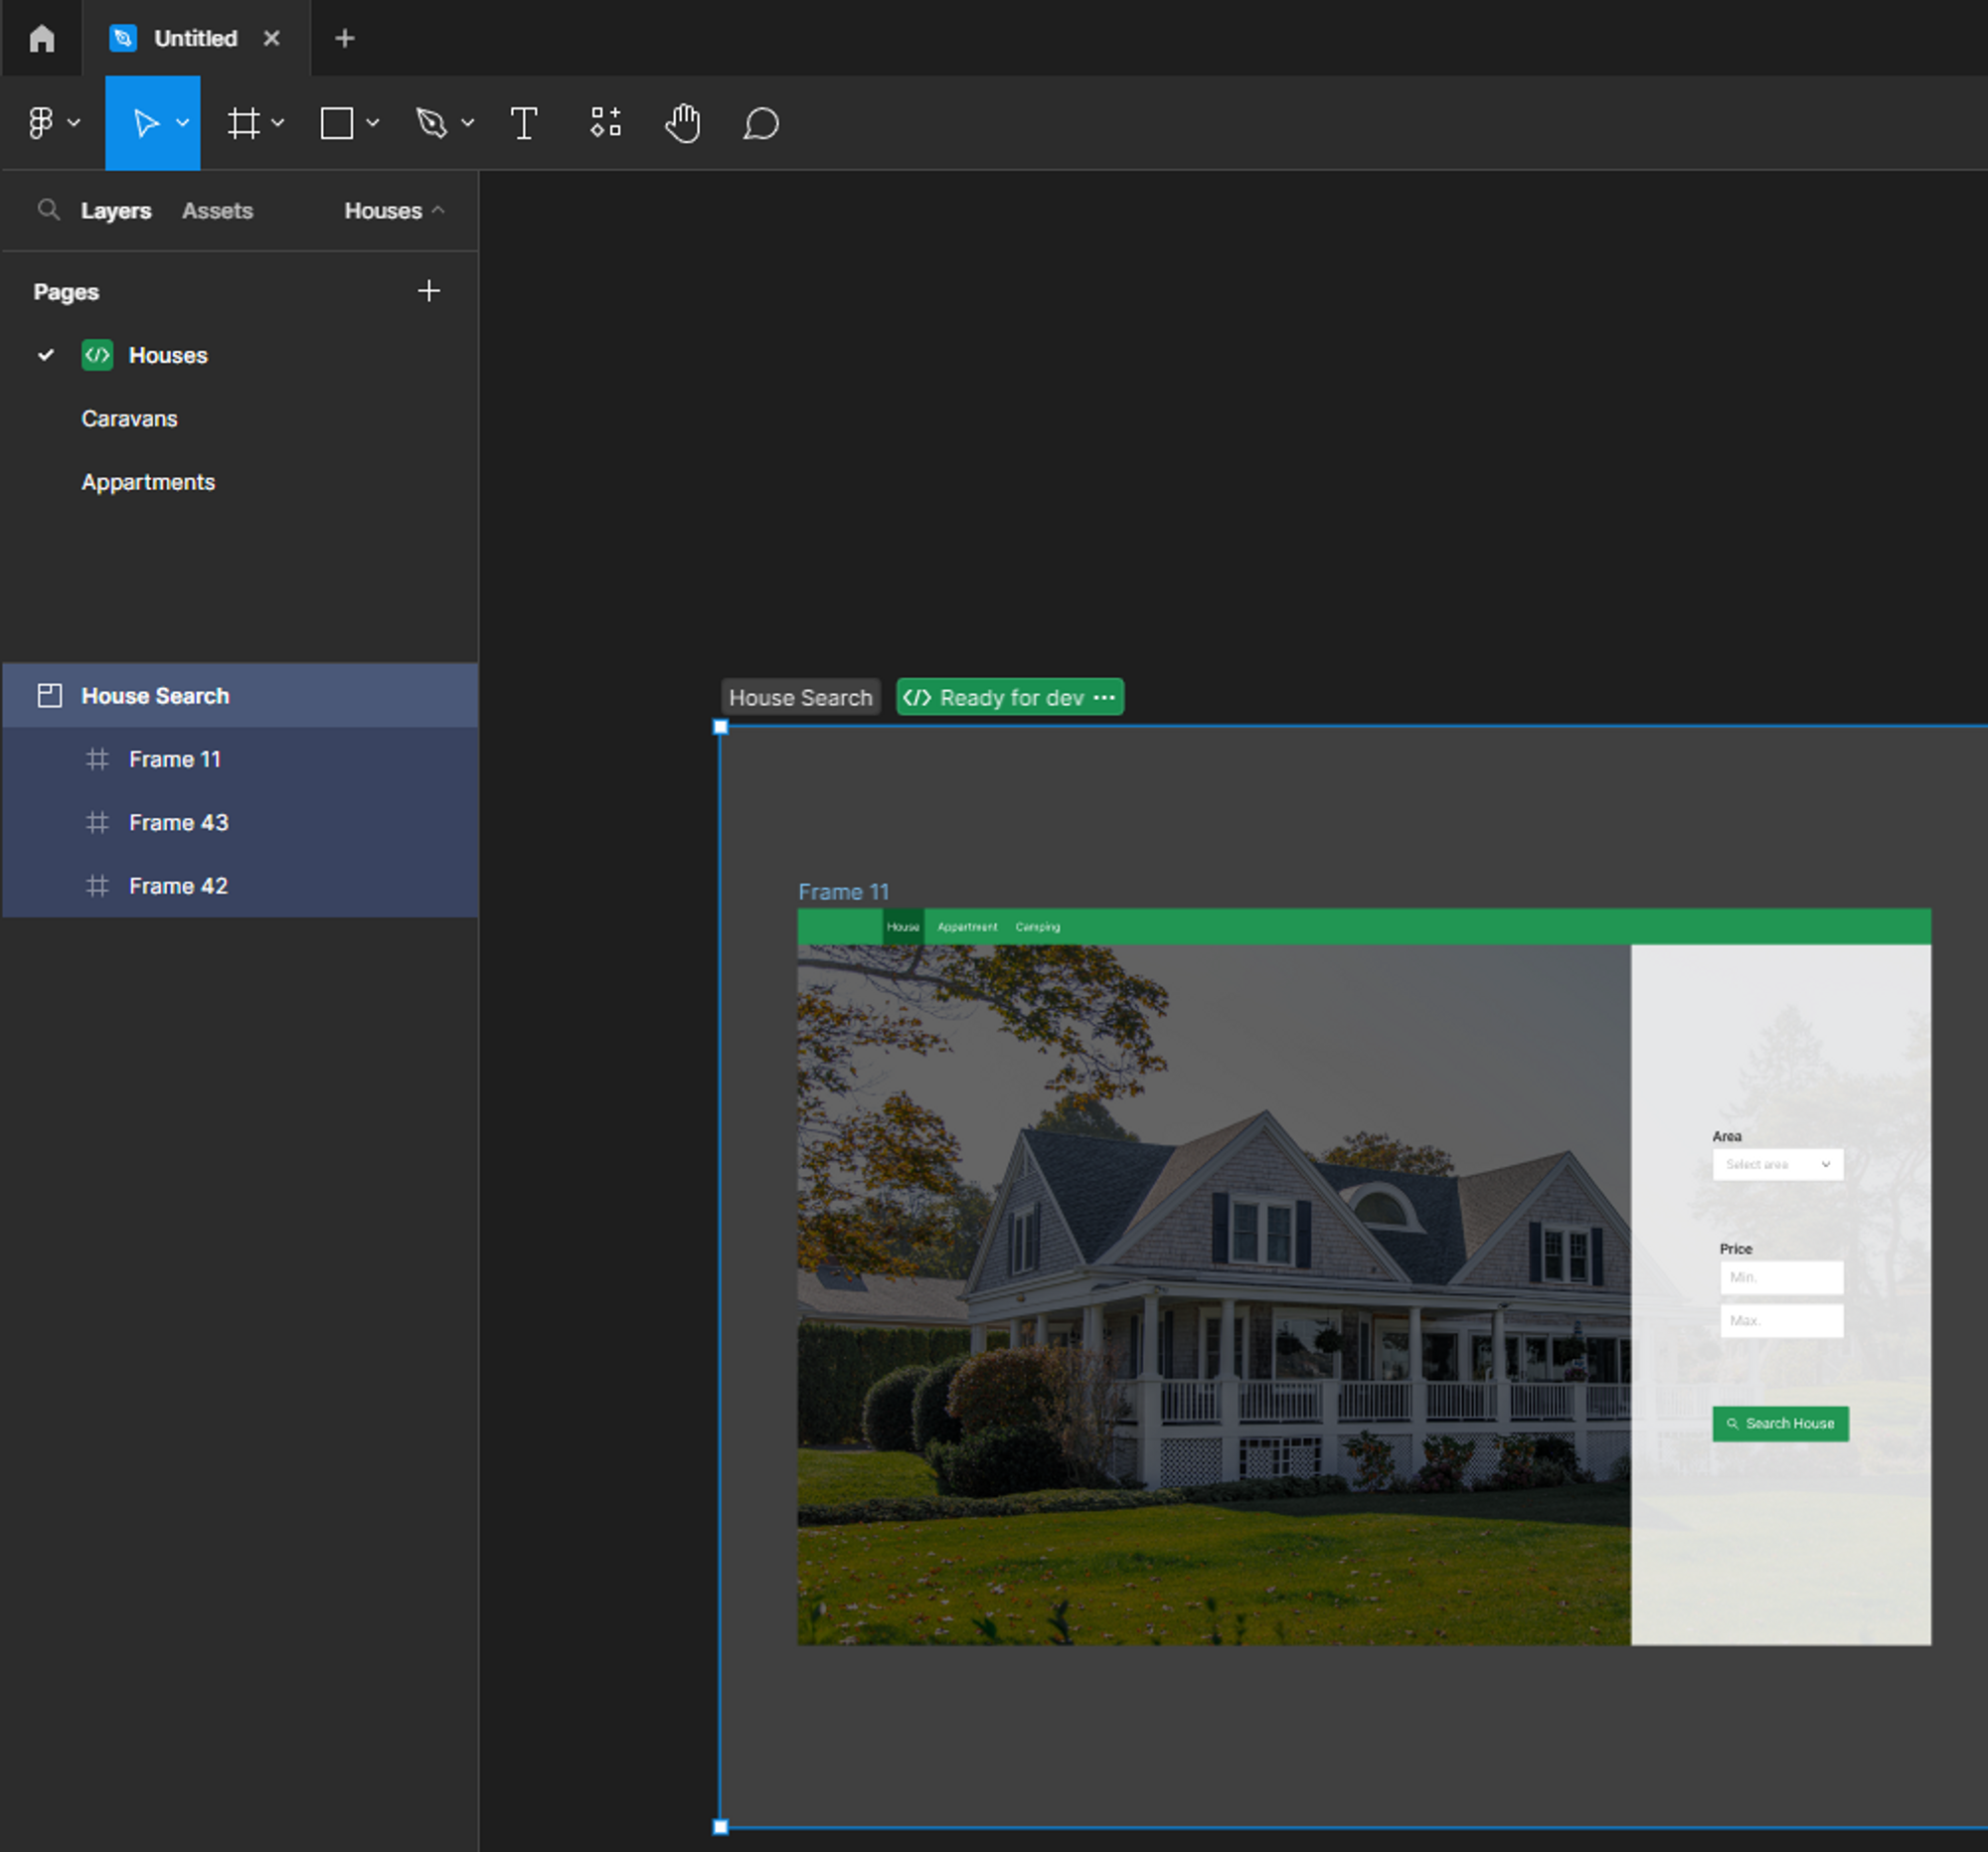The image size is (1988, 1852).
Task: Close the Untitled tab
Action: click(272, 38)
